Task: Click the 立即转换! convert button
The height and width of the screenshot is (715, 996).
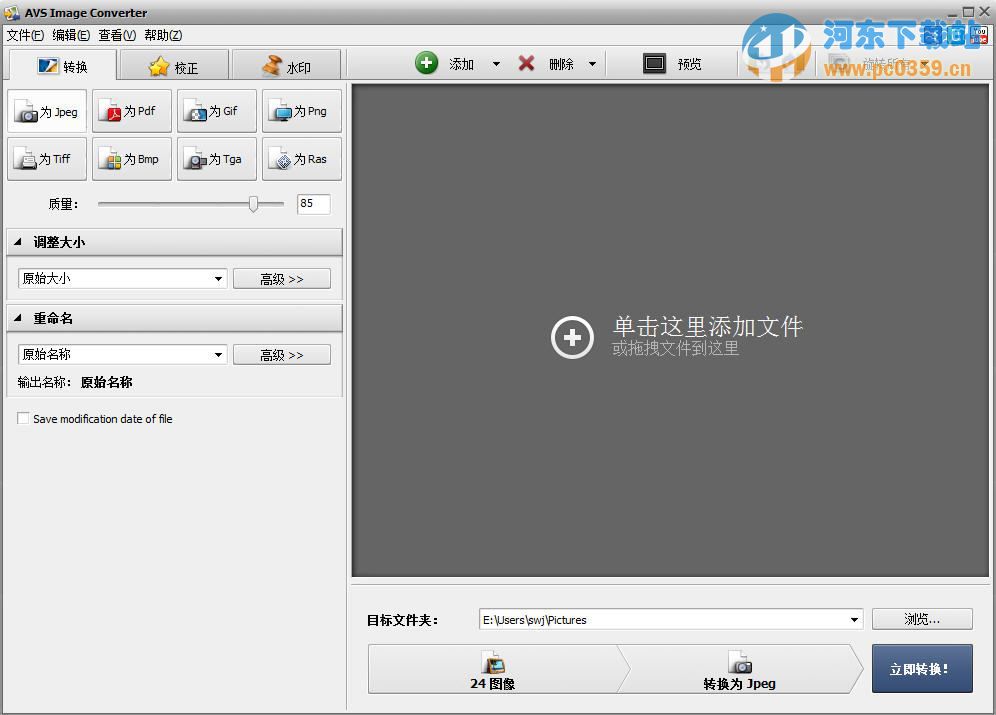Action: [x=921, y=668]
